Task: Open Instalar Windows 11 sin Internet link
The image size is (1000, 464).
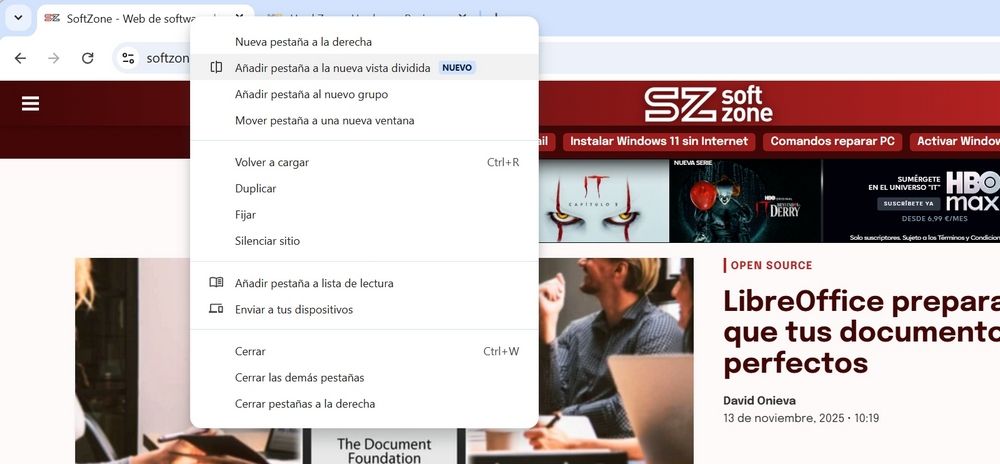Action: click(659, 141)
